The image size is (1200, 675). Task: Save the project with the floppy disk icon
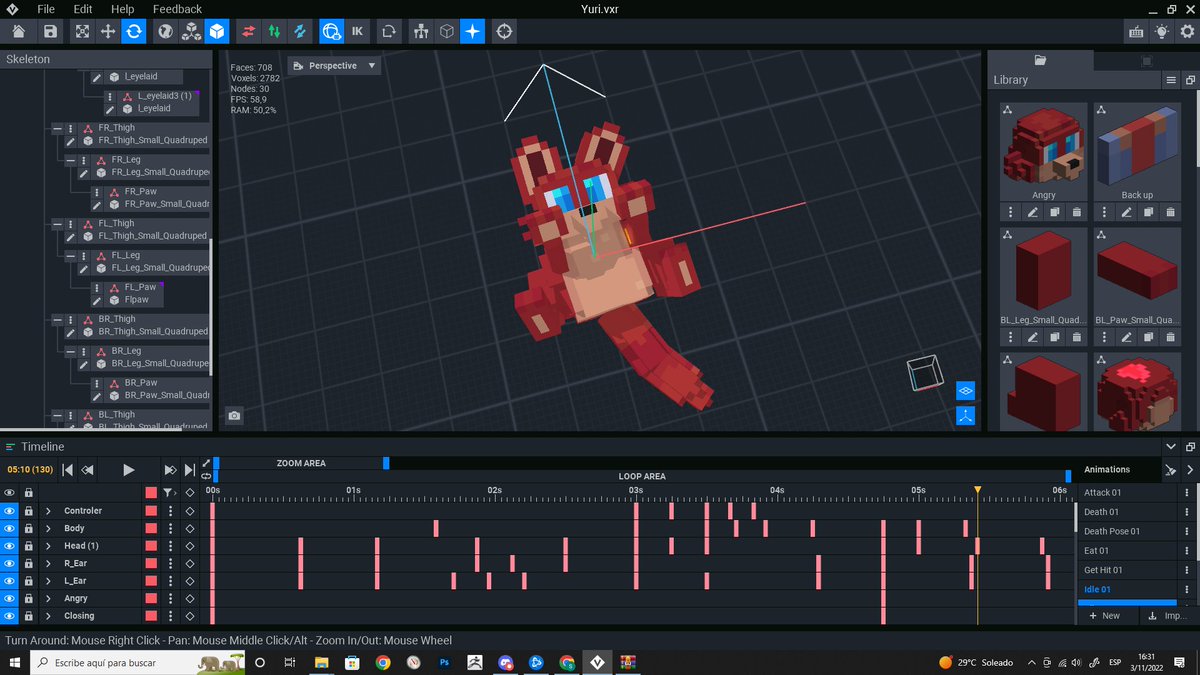pos(49,31)
